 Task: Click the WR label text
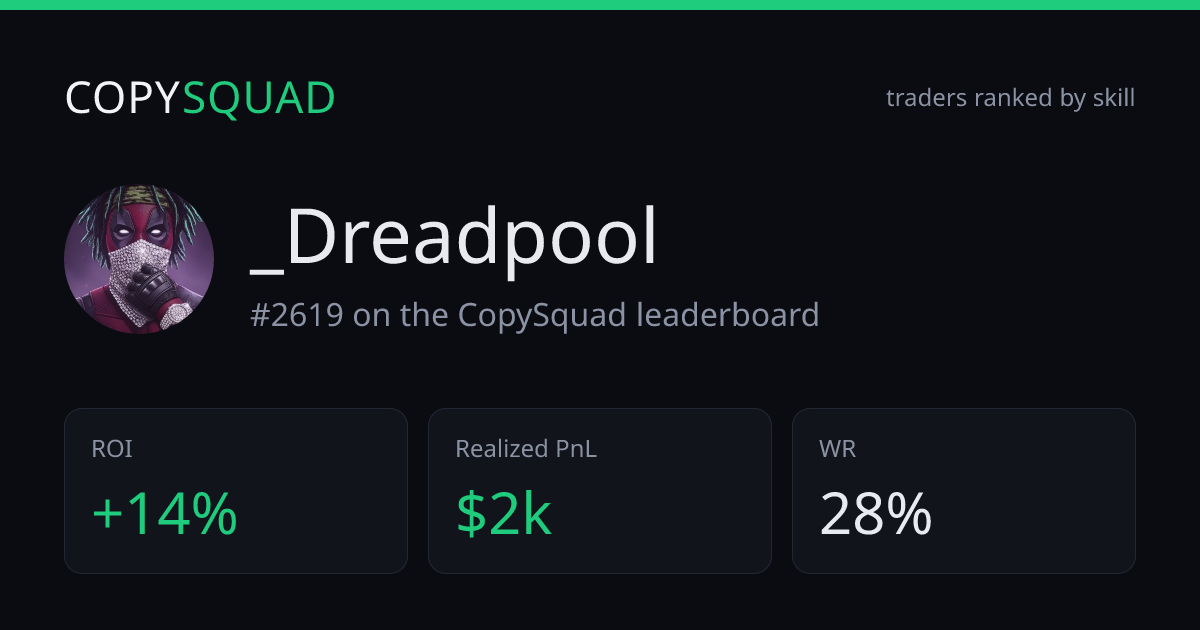[x=838, y=449]
